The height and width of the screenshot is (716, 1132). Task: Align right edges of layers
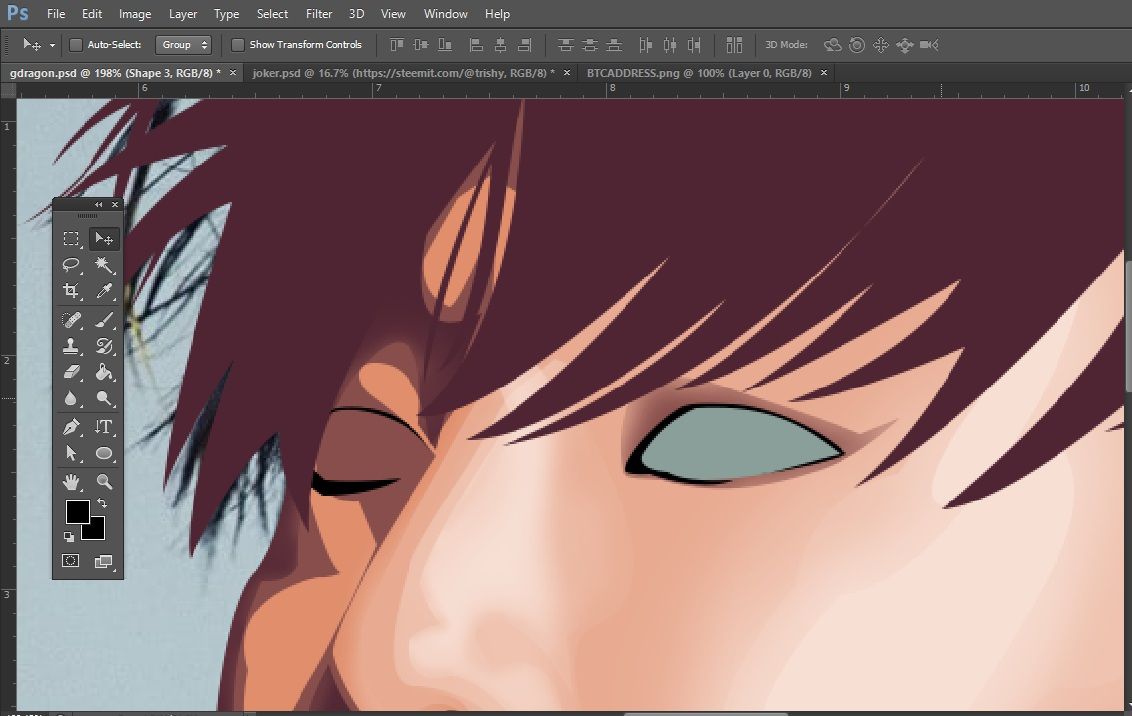525,45
